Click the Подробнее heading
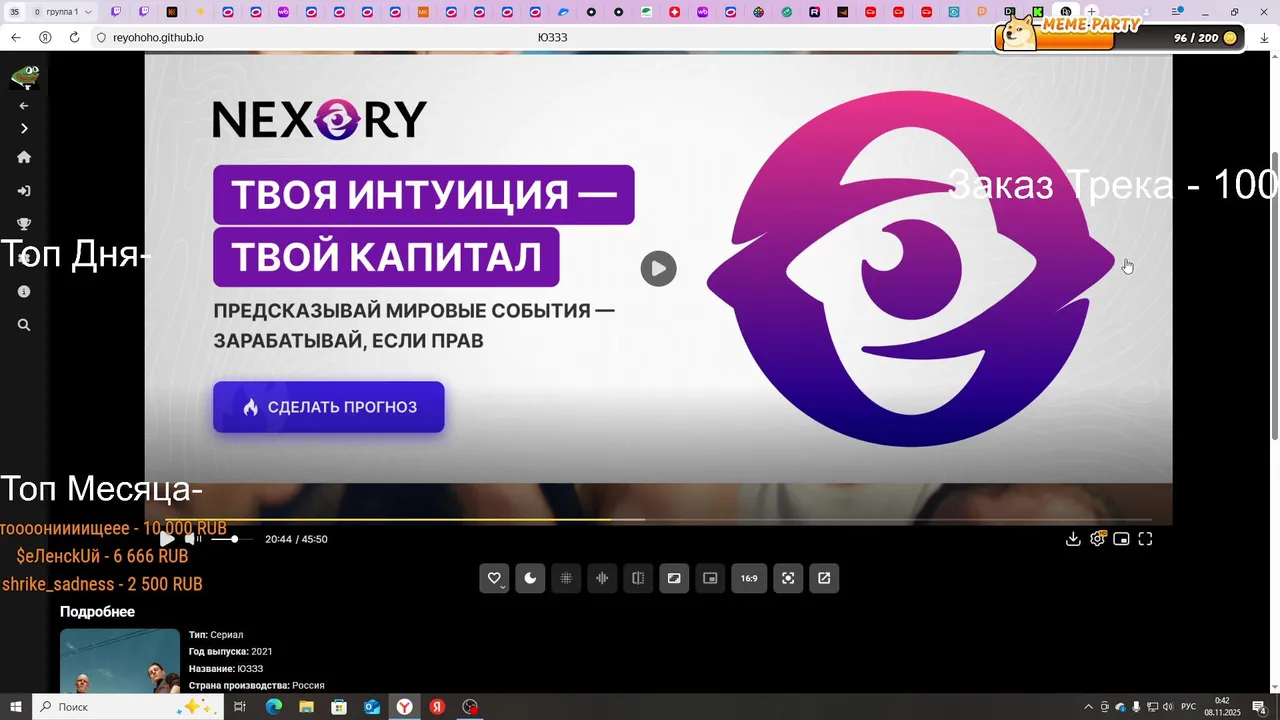Viewport: 1280px width, 720px height. (x=97, y=612)
